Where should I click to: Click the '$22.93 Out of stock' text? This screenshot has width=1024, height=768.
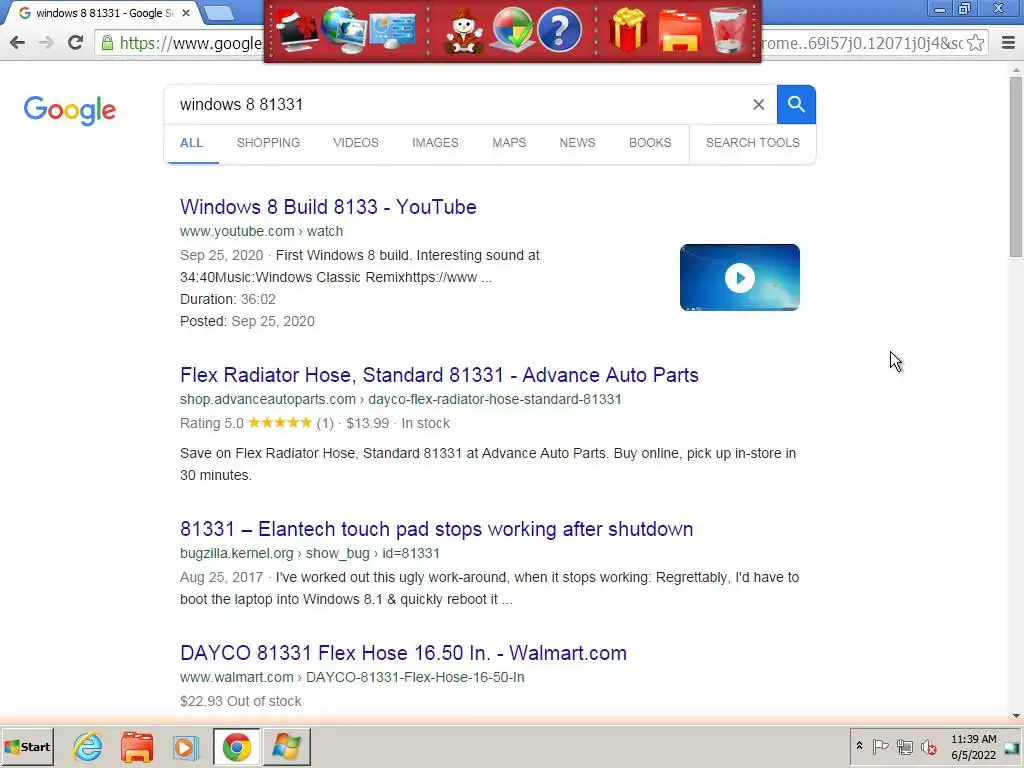pyautogui.click(x=240, y=701)
